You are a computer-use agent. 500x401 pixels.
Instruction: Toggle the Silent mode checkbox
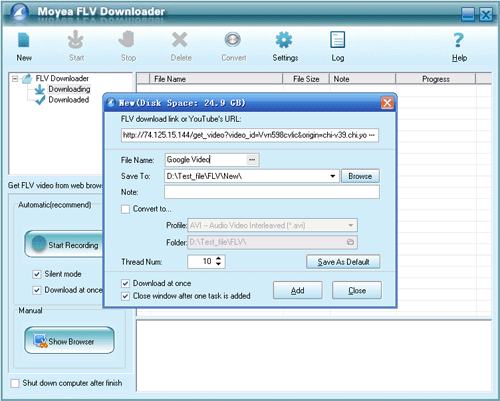[x=37, y=274]
